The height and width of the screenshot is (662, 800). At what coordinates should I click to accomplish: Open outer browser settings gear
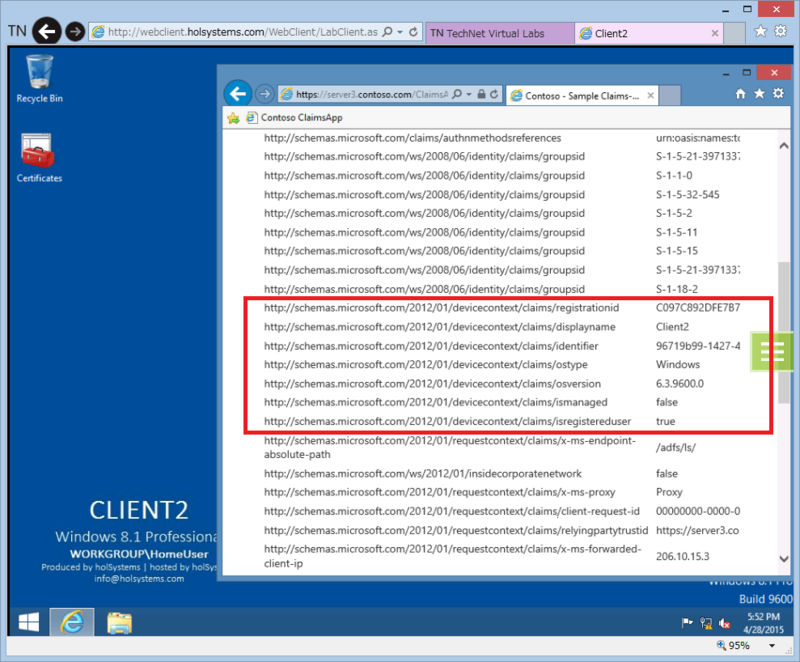tap(781, 31)
